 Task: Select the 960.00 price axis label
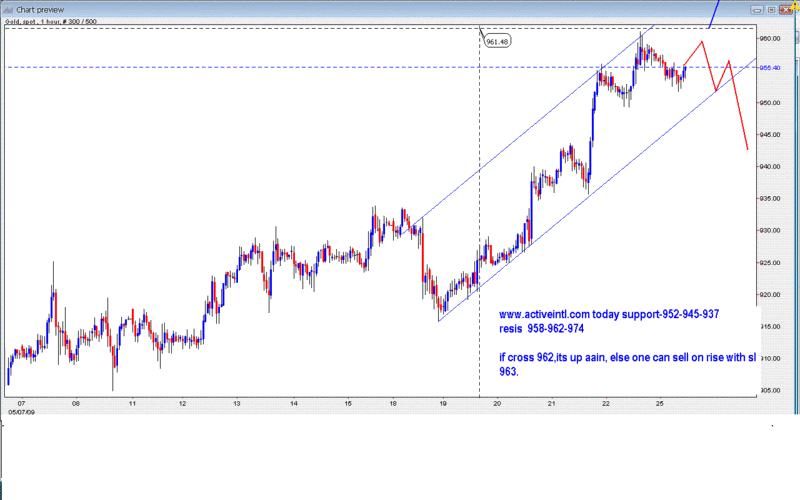click(x=770, y=38)
